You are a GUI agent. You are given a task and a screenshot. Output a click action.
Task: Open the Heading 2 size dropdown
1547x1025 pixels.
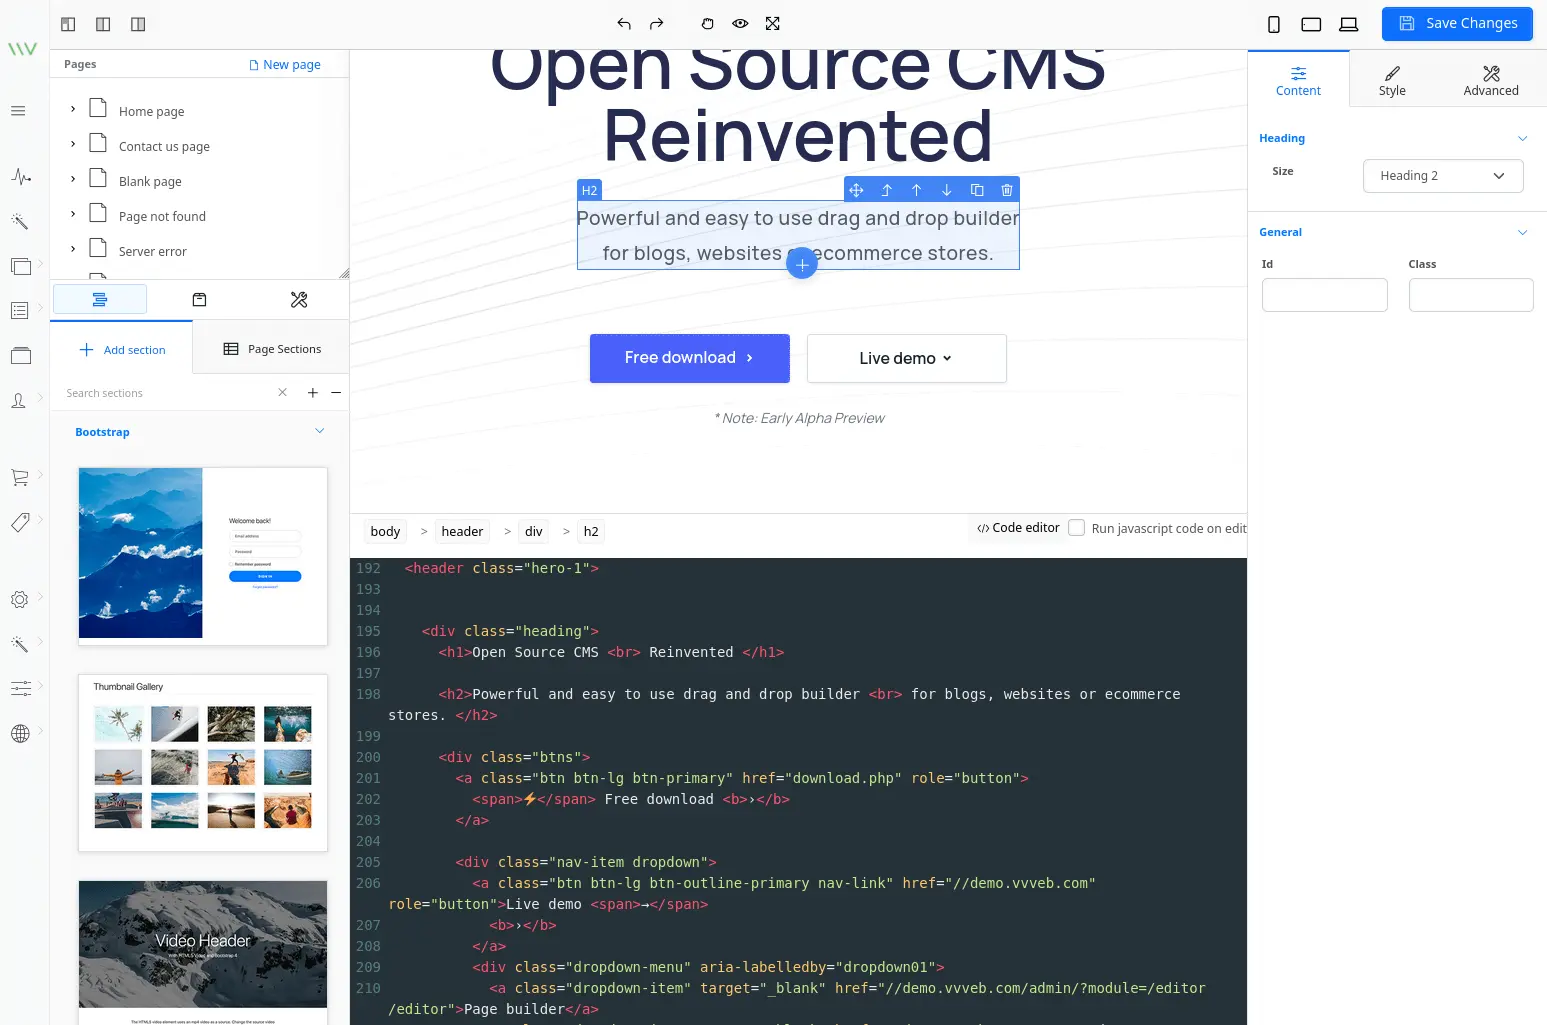pyautogui.click(x=1443, y=175)
